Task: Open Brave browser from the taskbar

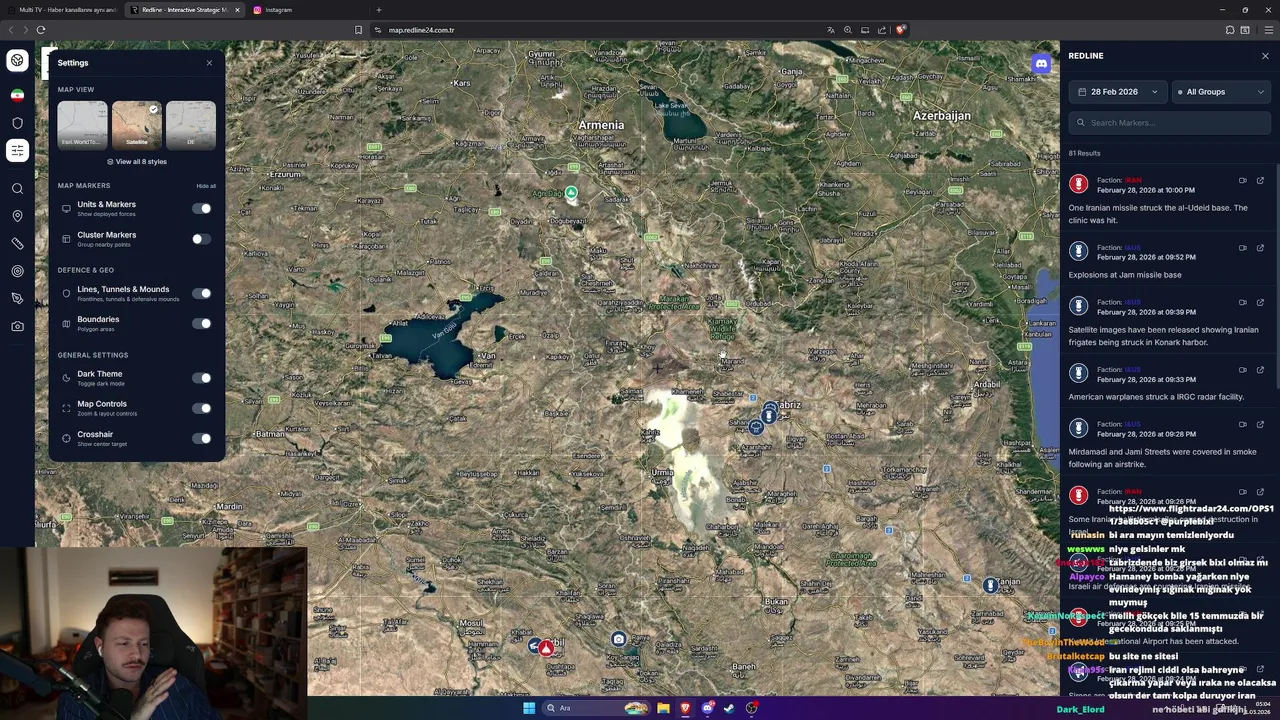Action: [x=685, y=708]
